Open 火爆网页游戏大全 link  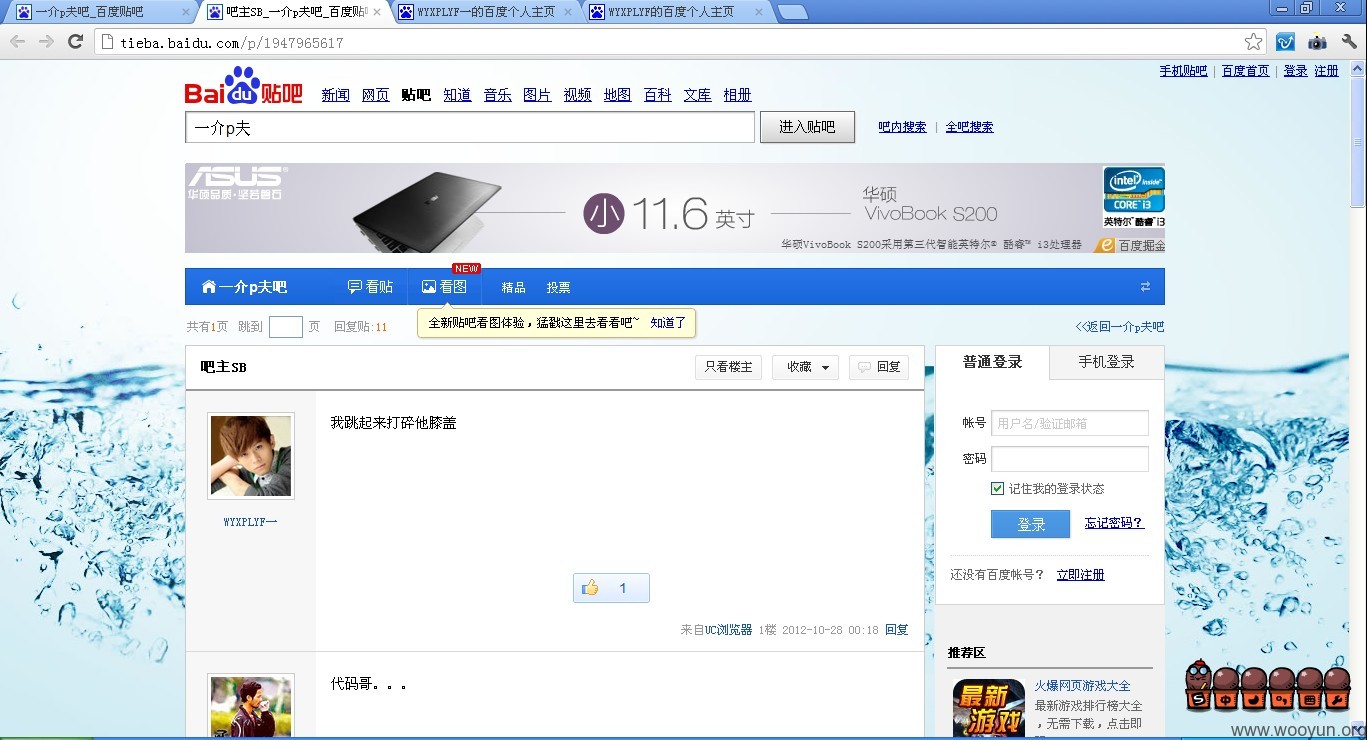click(x=1082, y=686)
